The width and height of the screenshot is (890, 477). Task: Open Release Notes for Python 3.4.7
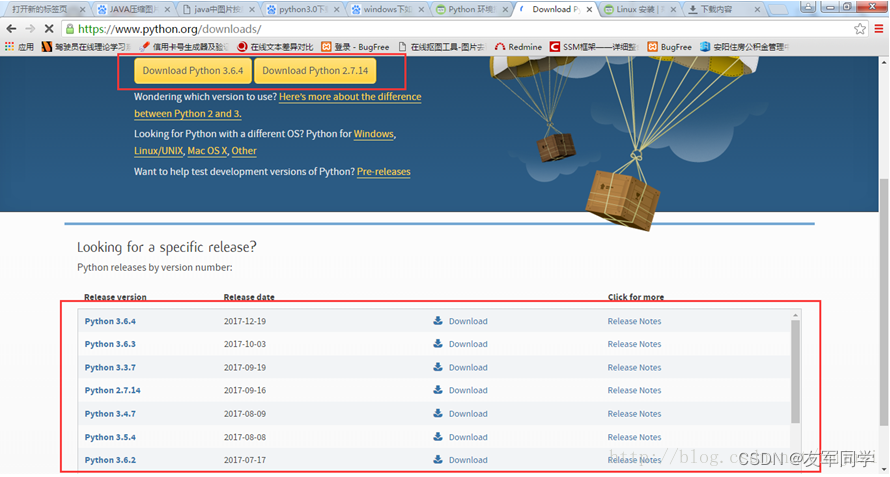[634, 413]
